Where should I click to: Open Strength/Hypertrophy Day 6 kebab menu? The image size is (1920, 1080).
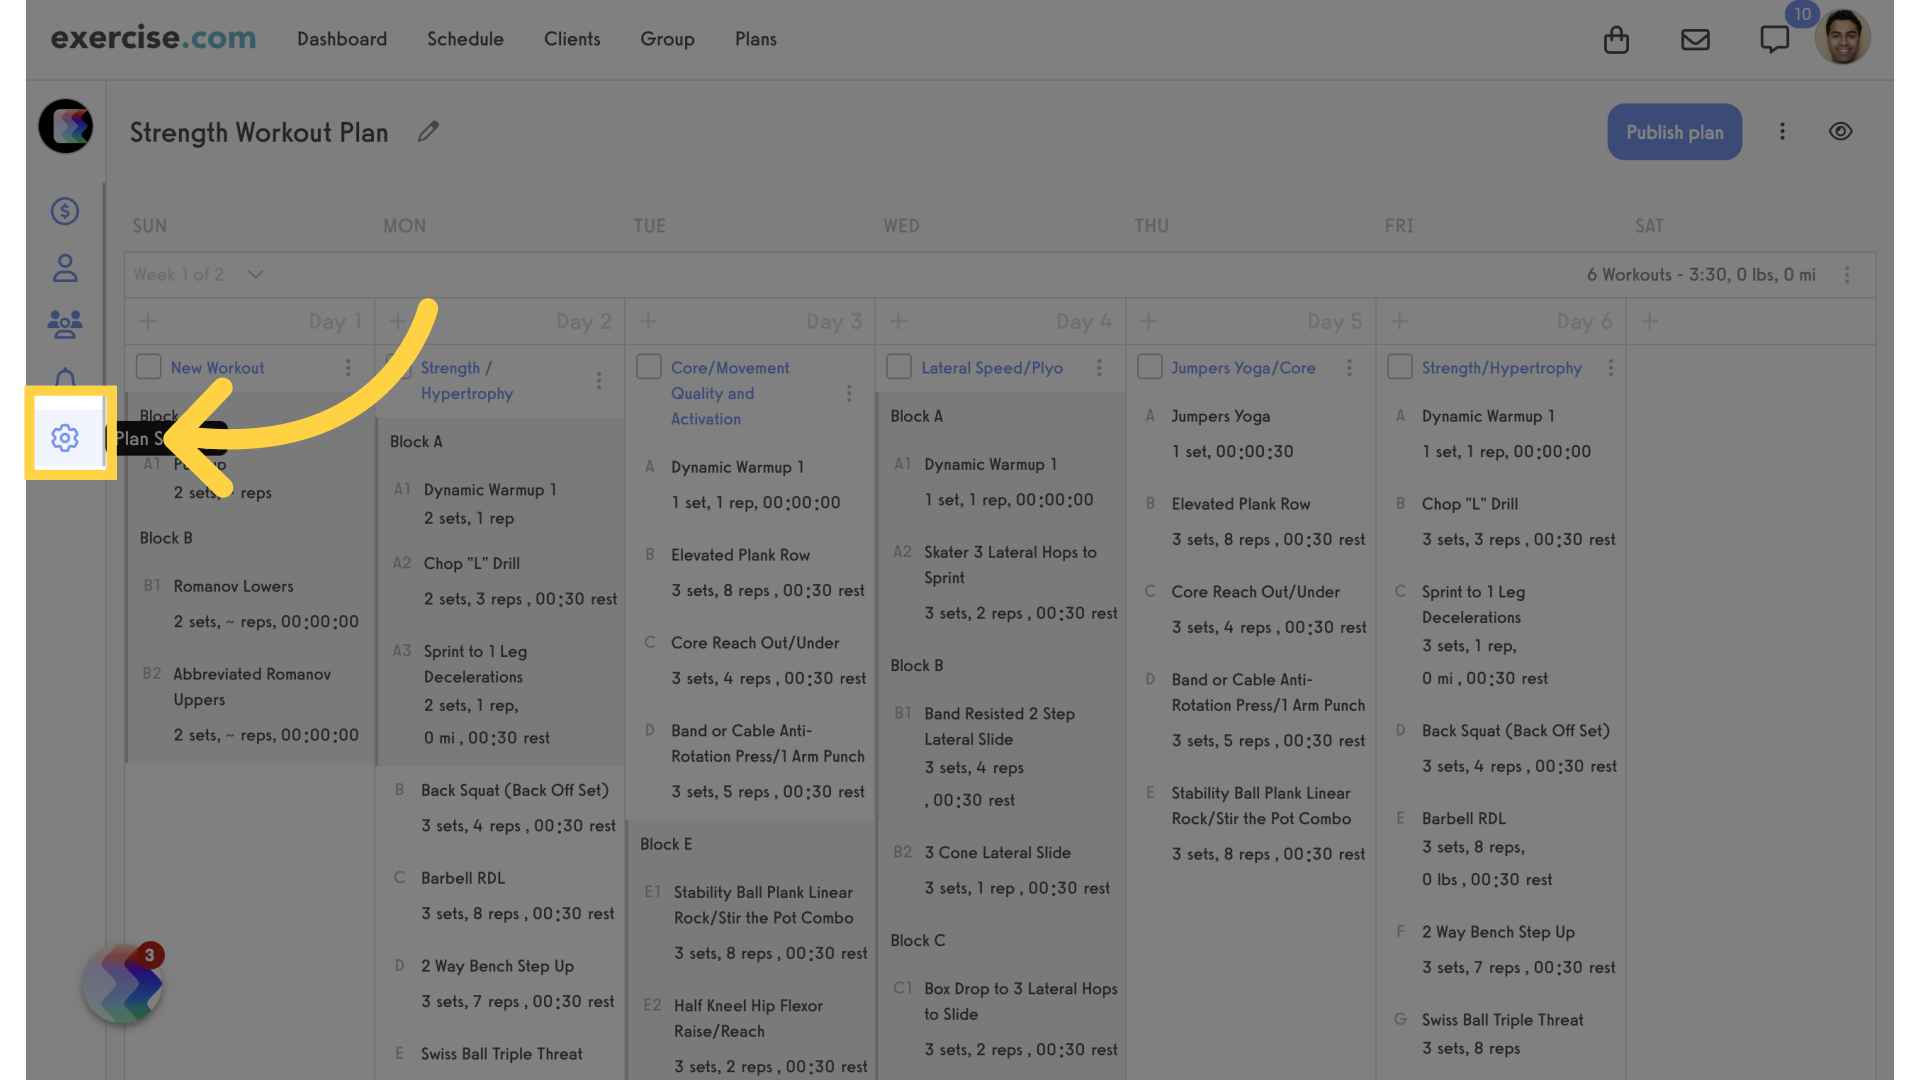[1610, 368]
